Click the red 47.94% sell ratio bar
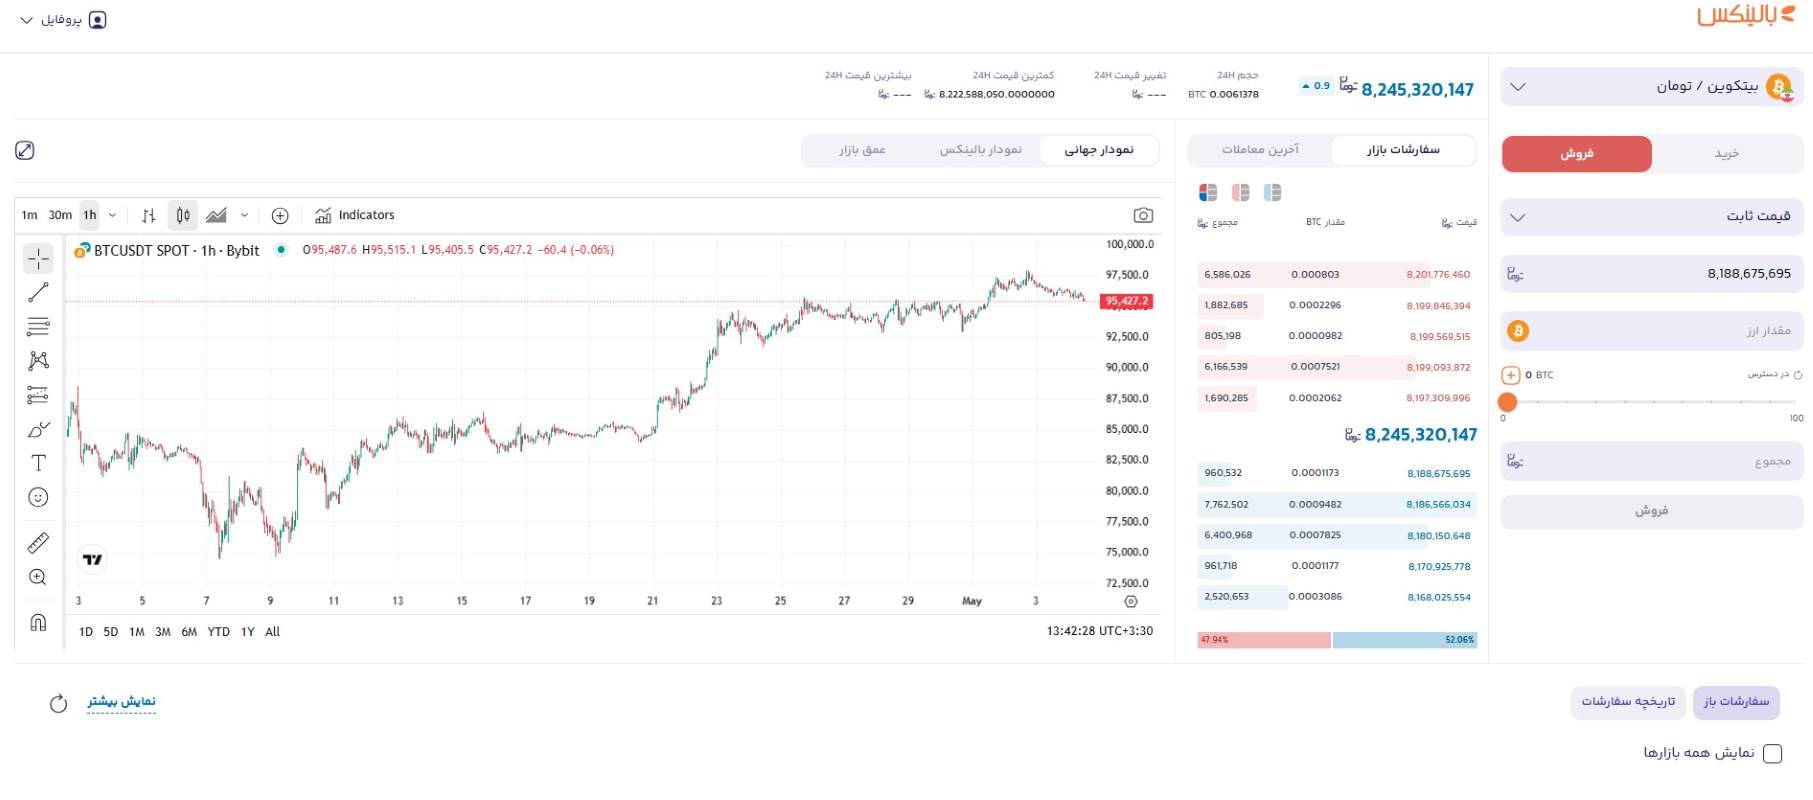Screen dimensions: 1813x800 pyautogui.click(x=1264, y=640)
